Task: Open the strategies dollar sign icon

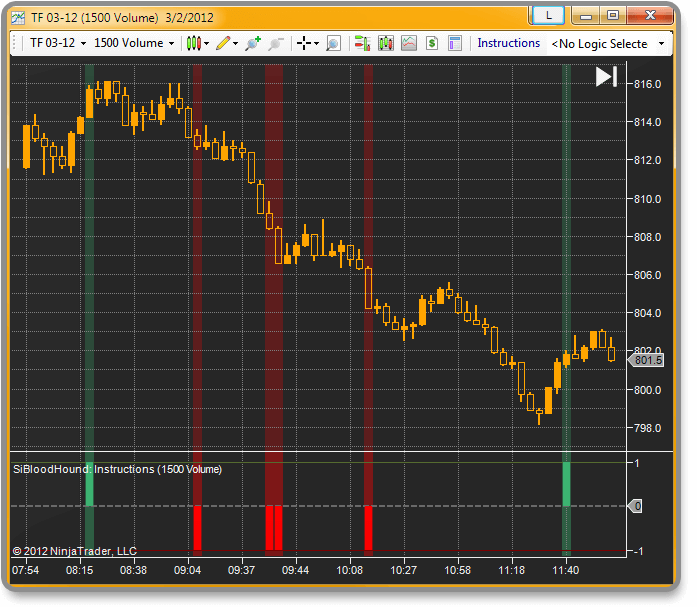Action: [x=432, y=43]
